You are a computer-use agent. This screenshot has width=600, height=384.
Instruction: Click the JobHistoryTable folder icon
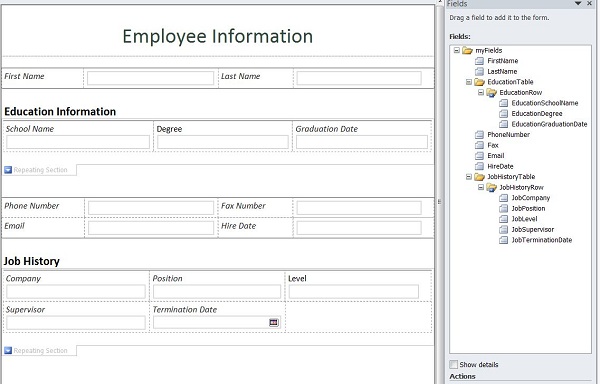pyautogui.click(x=479, y=177)
